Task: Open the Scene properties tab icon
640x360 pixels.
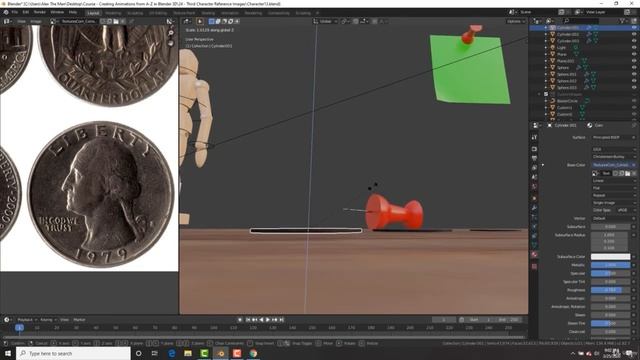Action: pyautogui.click(x=534, y=177)
